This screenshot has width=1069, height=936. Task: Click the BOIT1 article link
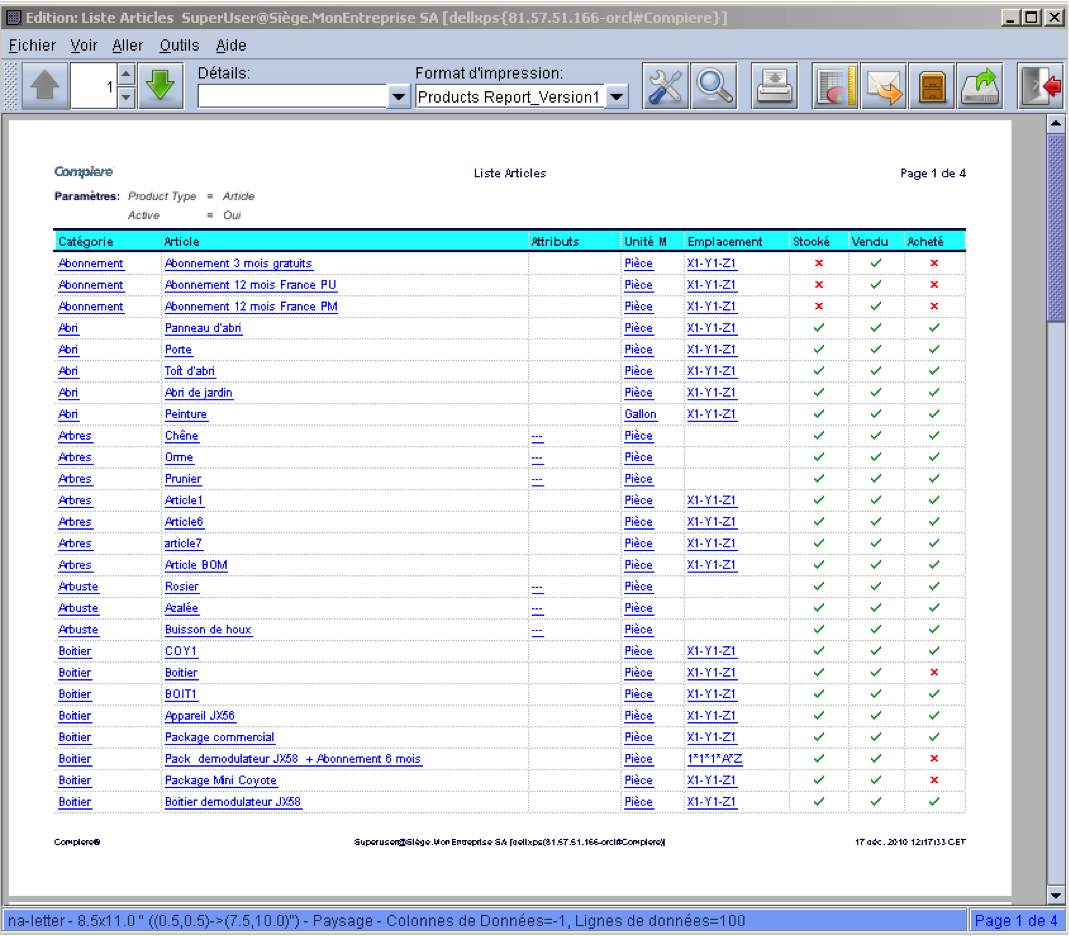click(x=181, y=695)
